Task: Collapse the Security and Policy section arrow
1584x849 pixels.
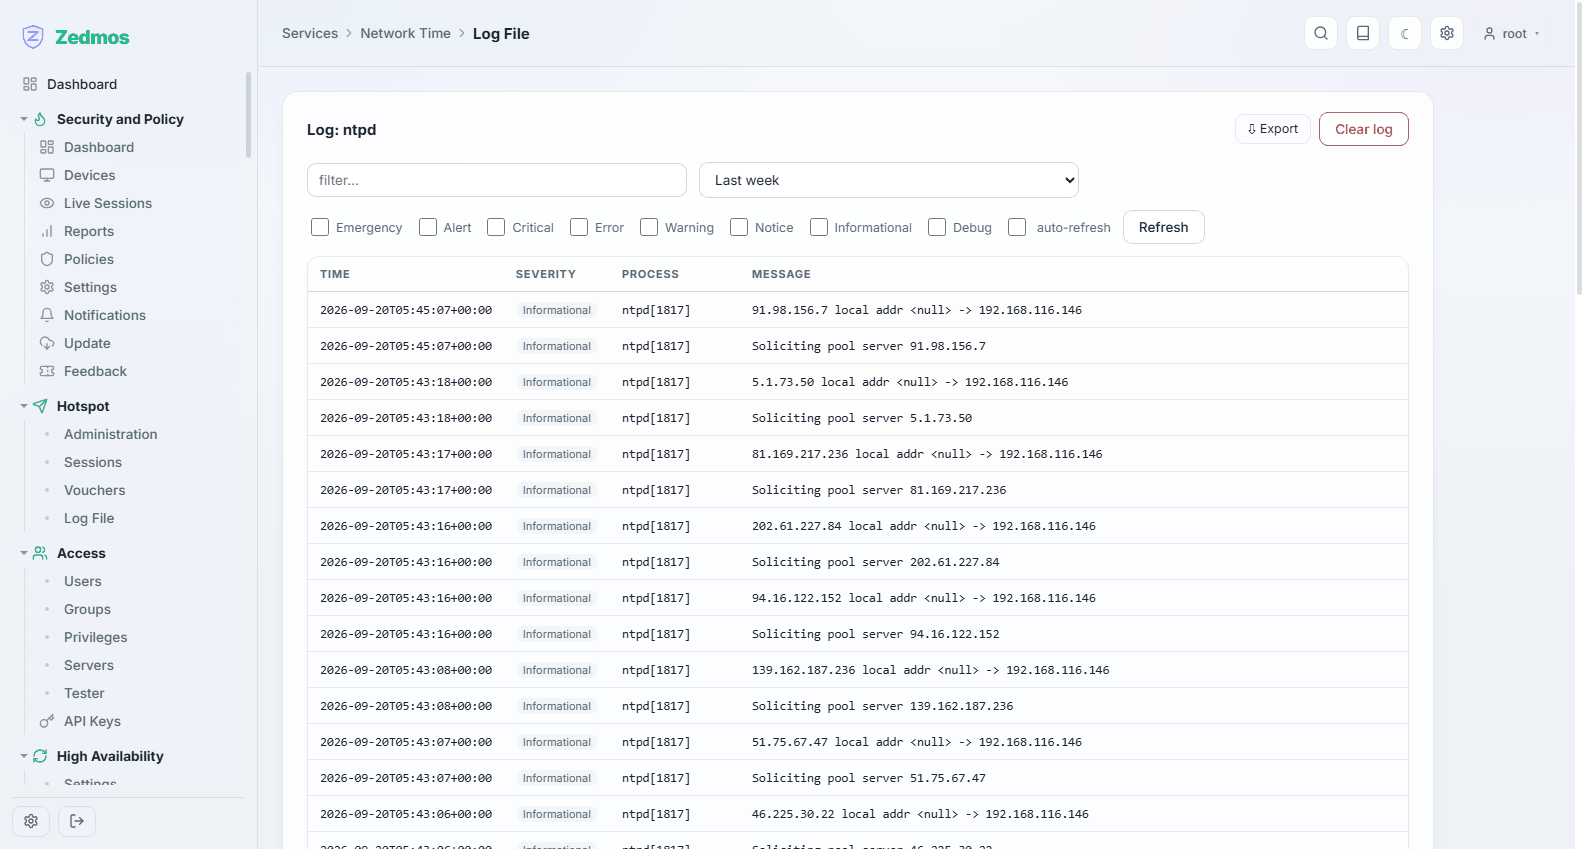Action: click(24, 119)
